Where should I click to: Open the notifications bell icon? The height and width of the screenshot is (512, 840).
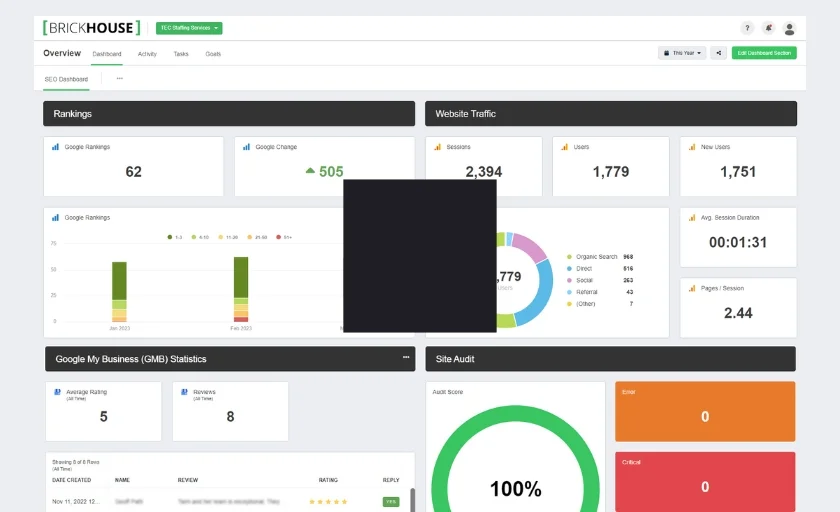(768, 28)
